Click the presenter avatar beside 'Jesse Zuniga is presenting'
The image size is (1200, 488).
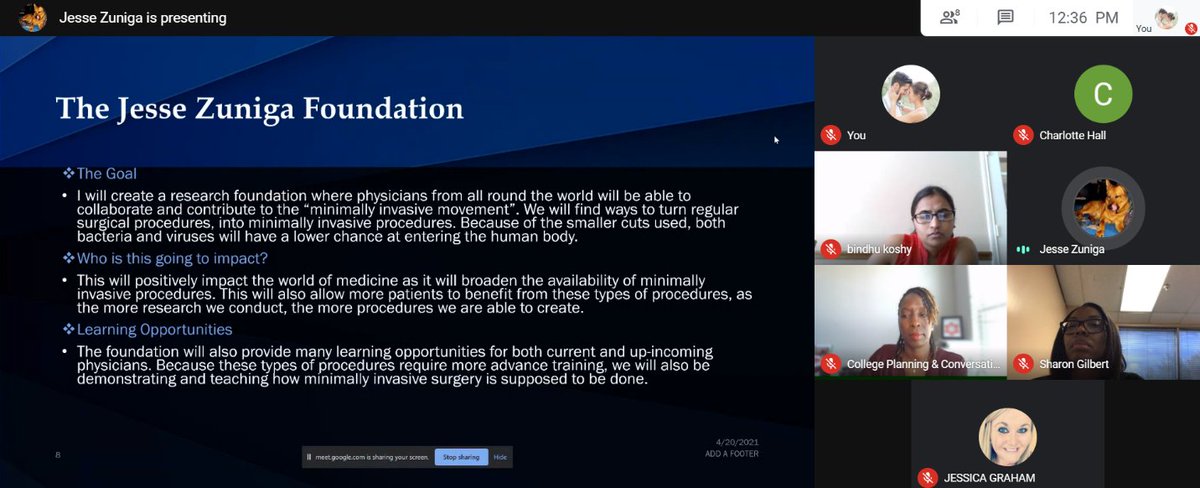point(33,17)
